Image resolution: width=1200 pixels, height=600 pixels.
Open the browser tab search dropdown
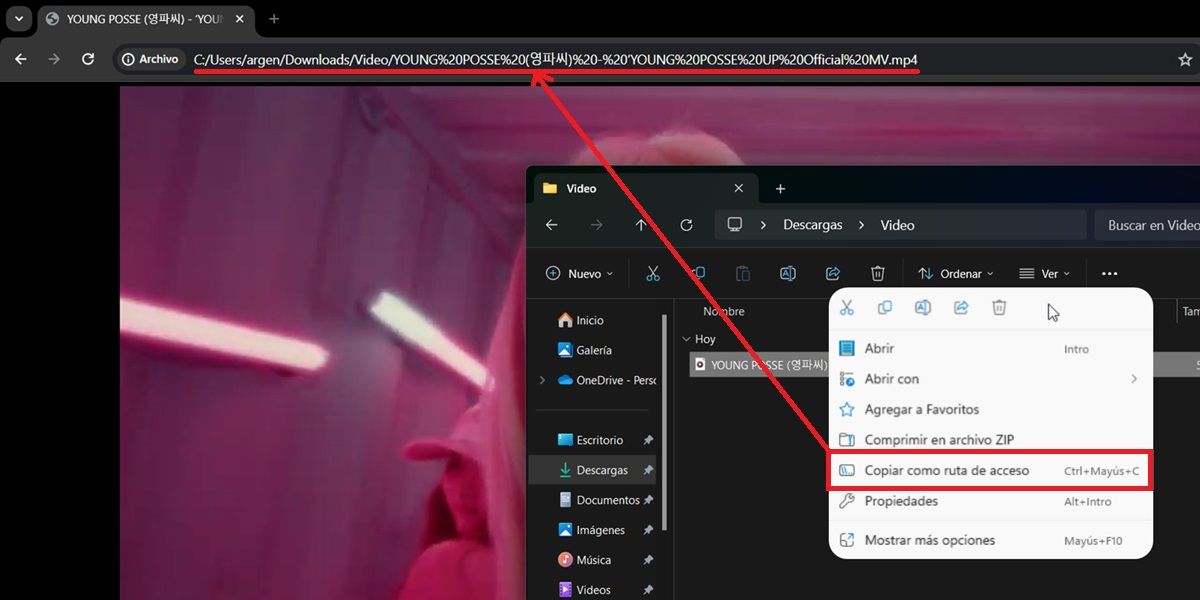coord(18,19)
